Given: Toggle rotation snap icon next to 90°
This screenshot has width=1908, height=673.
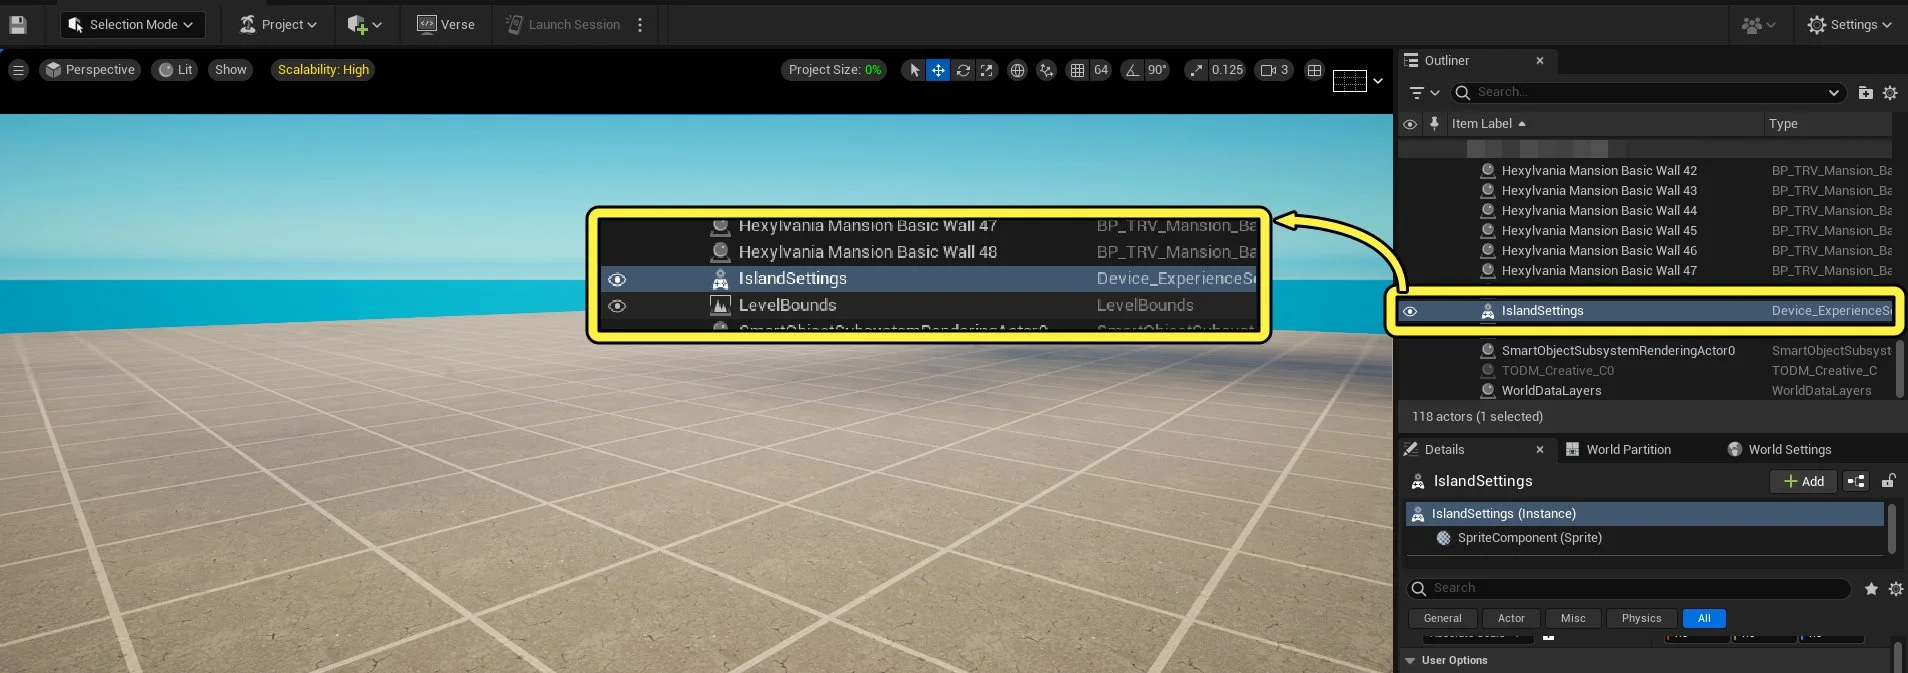Looking at the screenshot, I should tap(1132, 70).
